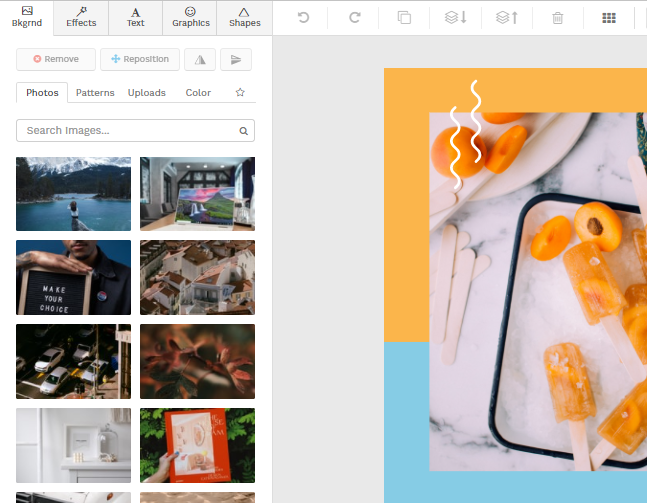
Task: Click the Remove button
Action: (56, 60)
